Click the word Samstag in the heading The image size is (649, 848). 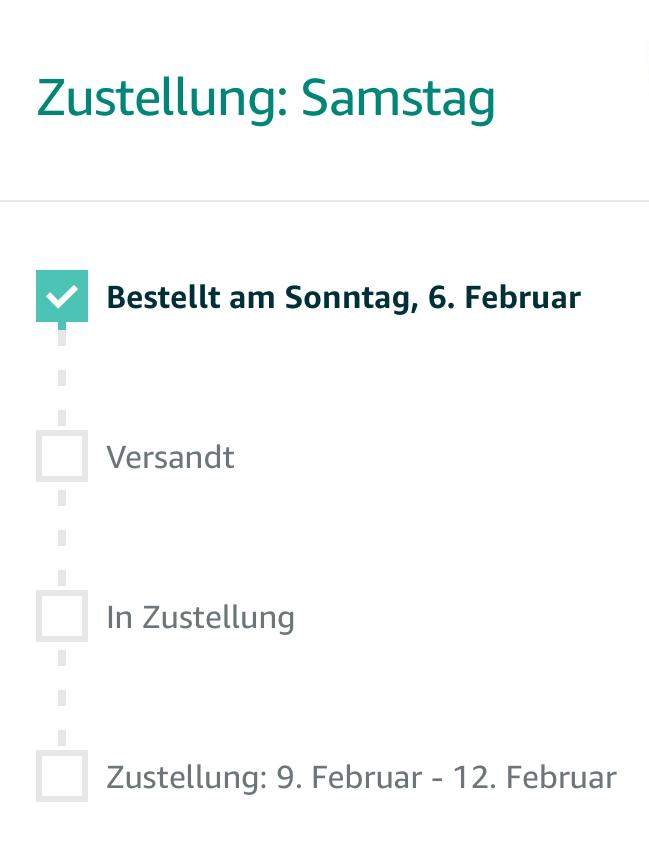pyautogui.click(x=398, y=98)
